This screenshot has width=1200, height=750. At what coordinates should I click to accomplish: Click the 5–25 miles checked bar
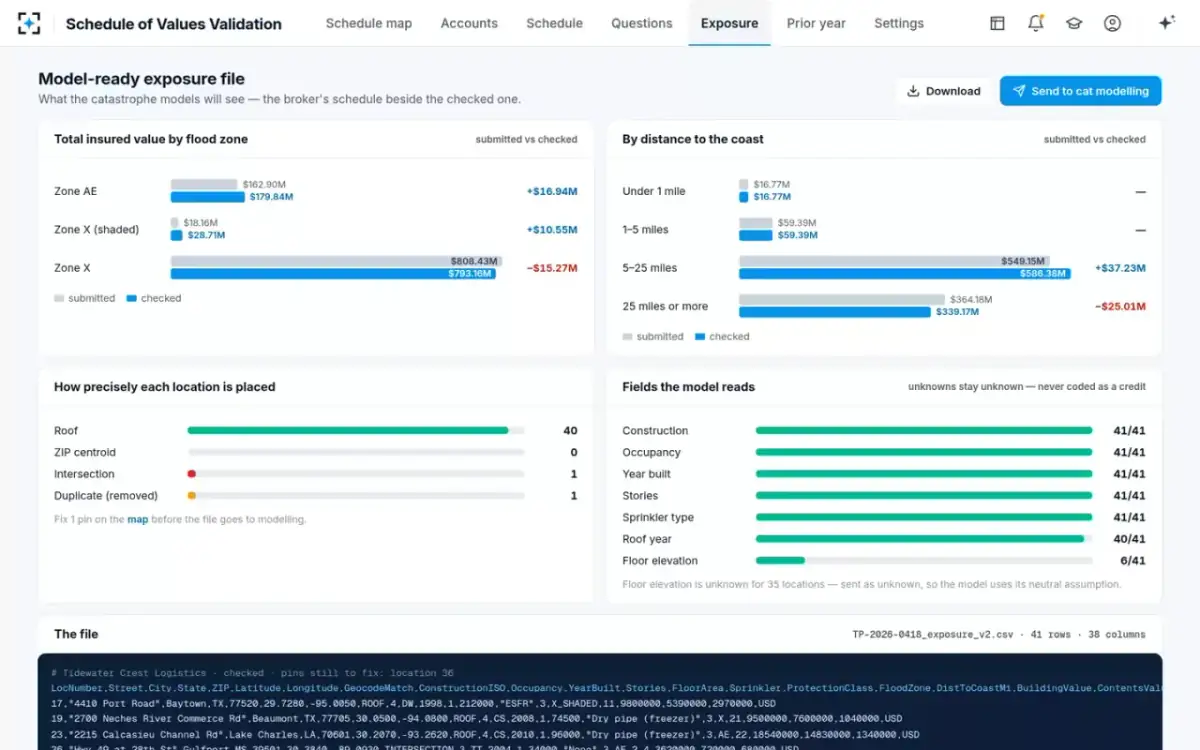point(905,273)
